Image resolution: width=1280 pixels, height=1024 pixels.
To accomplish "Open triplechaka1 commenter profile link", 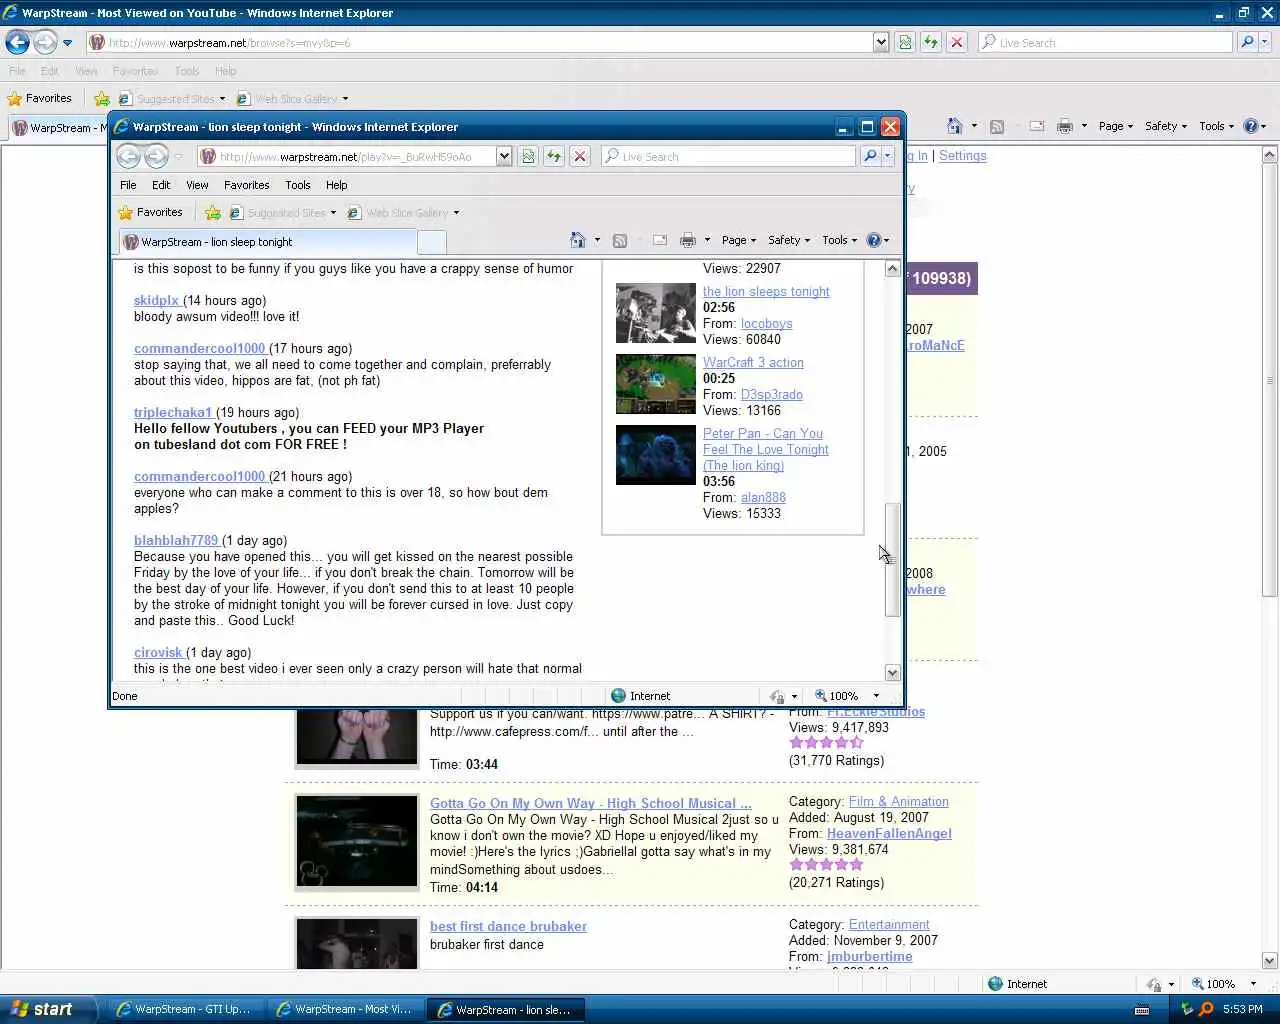I will click(174, 412).
